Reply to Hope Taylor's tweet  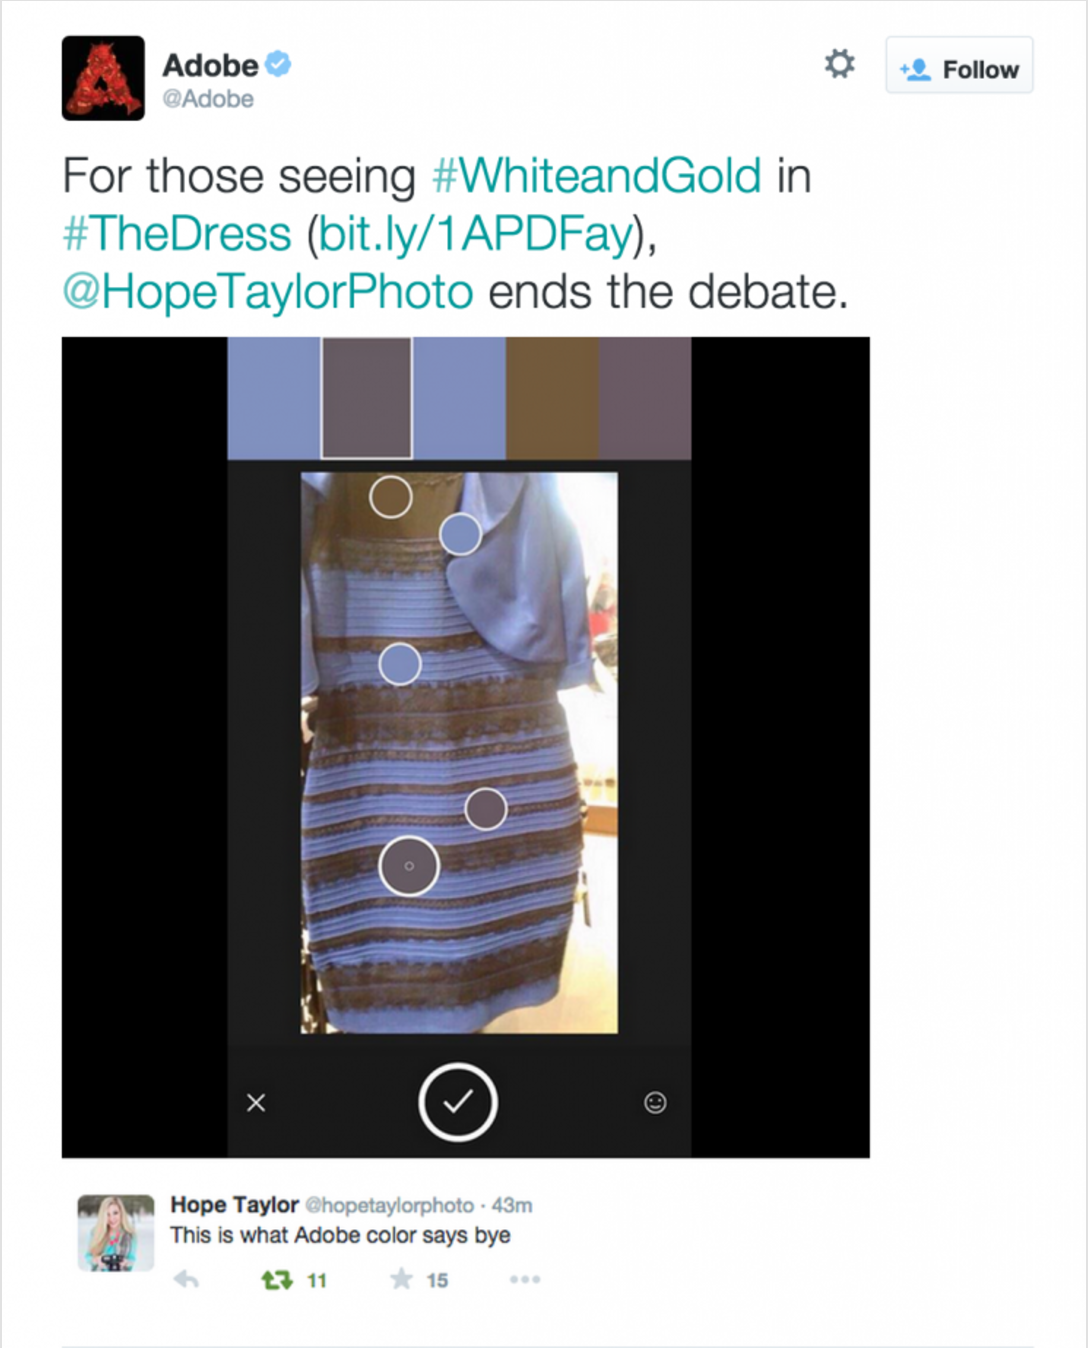point(186,1279)
